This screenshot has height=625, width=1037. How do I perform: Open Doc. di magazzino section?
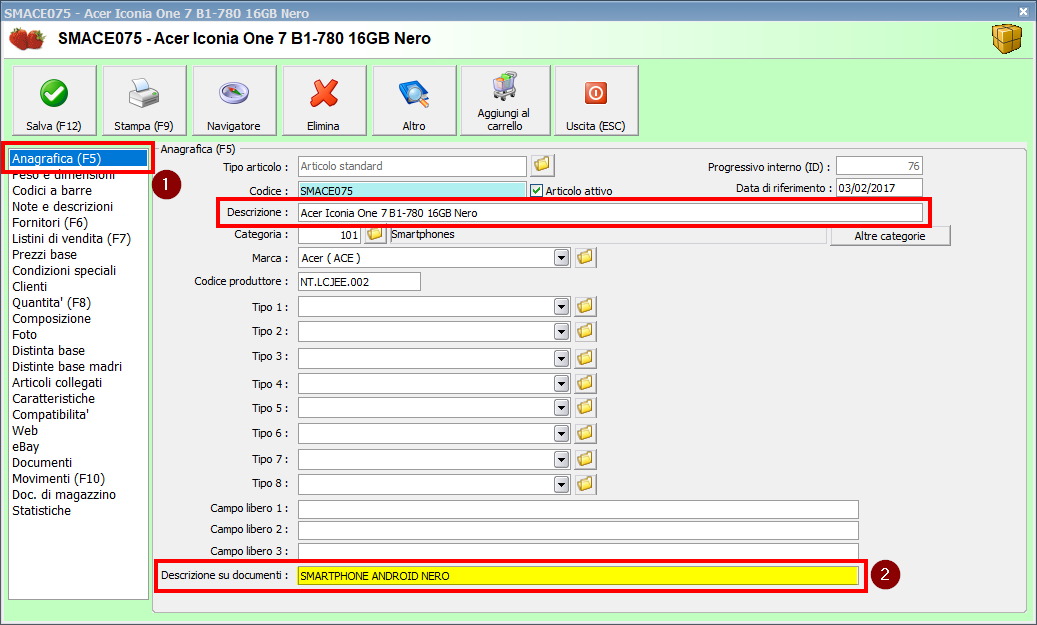pyautogui.click(x=64, y=495)
